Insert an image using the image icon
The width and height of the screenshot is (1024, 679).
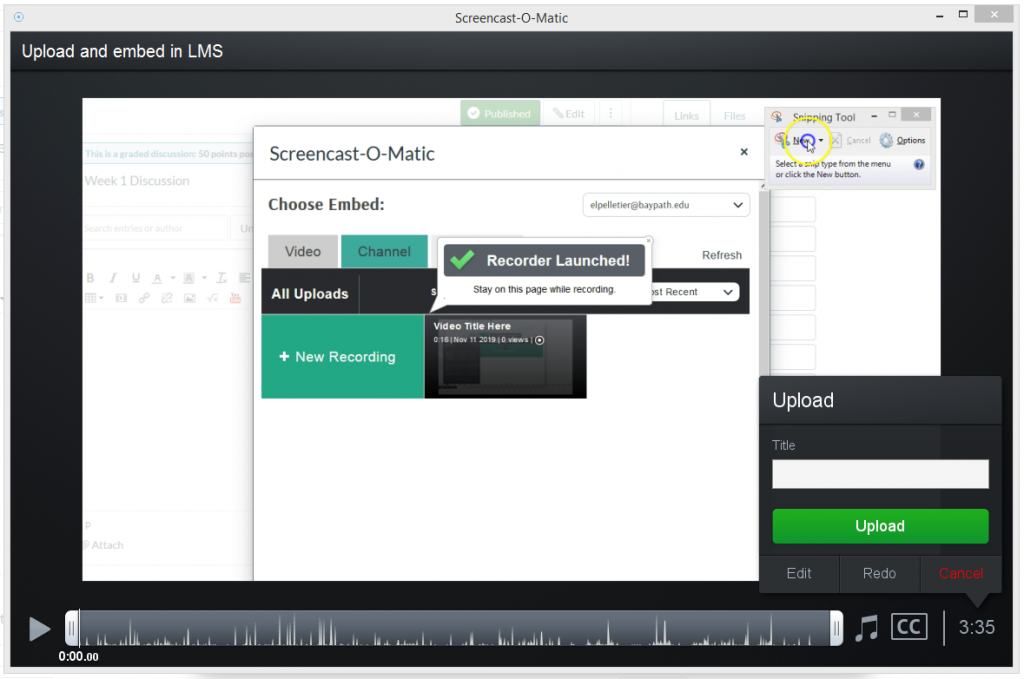(188, 297)
